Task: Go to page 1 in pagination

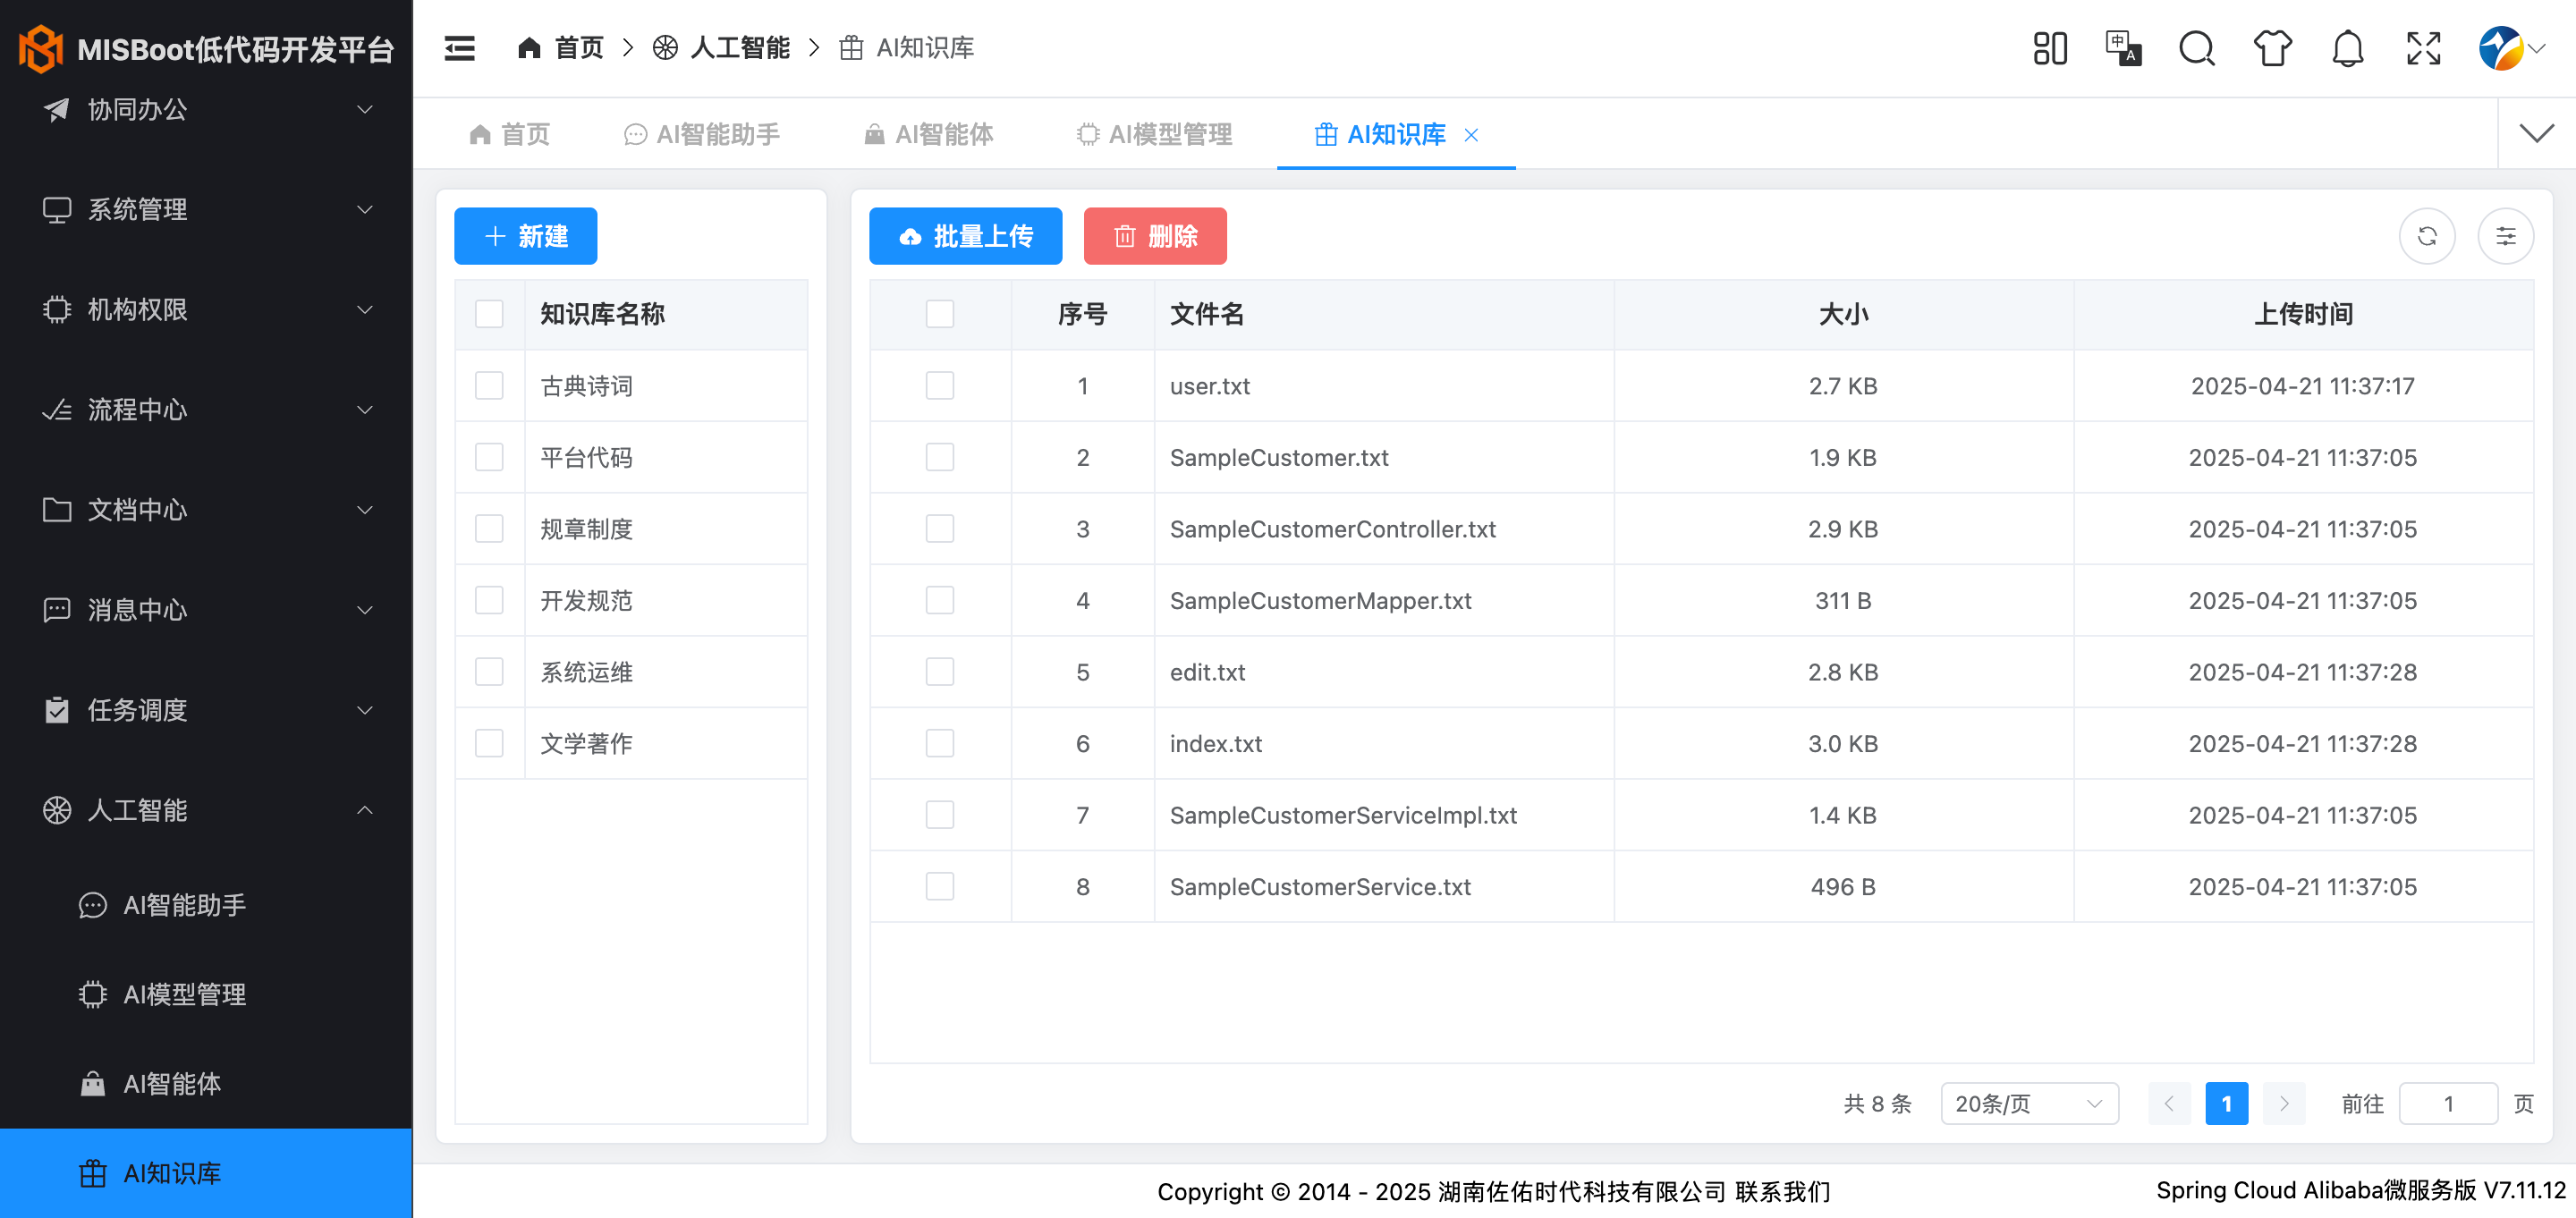Action: coord(2226,1103)
